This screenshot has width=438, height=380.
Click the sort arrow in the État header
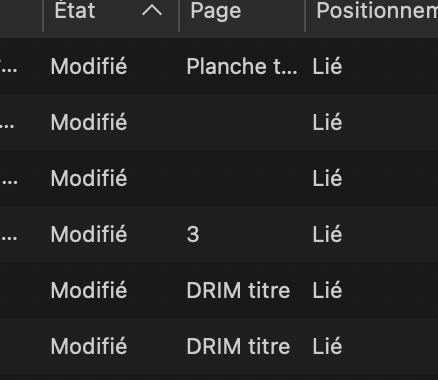tap(152, 11)
